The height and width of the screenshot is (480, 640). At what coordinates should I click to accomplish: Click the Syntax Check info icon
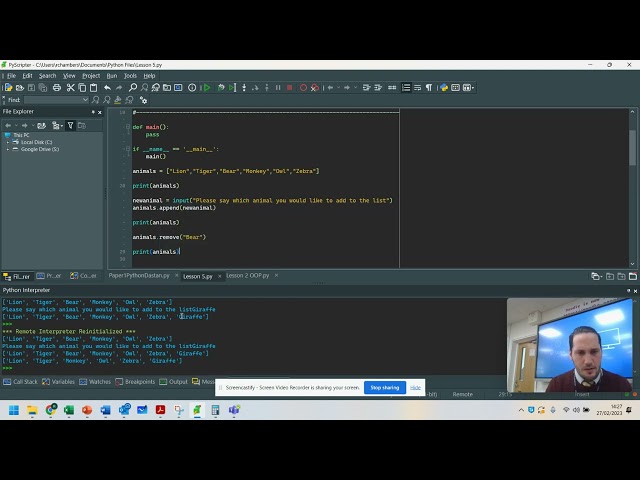[192, 88]
